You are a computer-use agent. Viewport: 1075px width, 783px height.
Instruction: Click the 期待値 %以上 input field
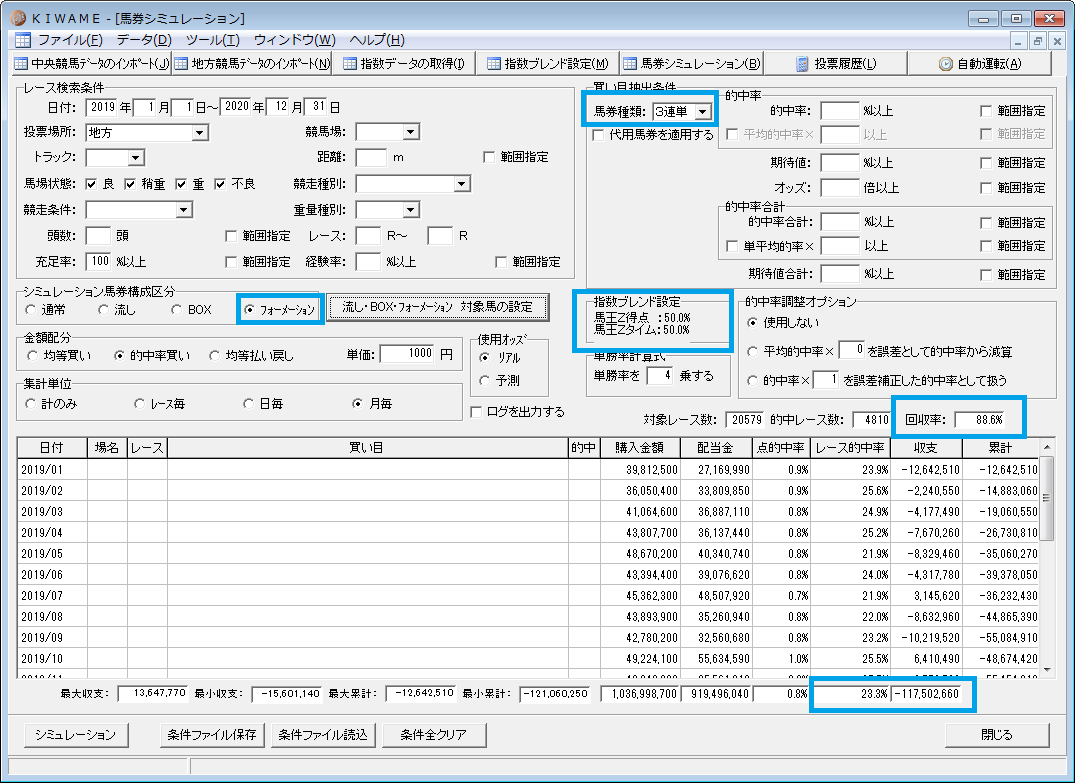(x=839, y=163)
